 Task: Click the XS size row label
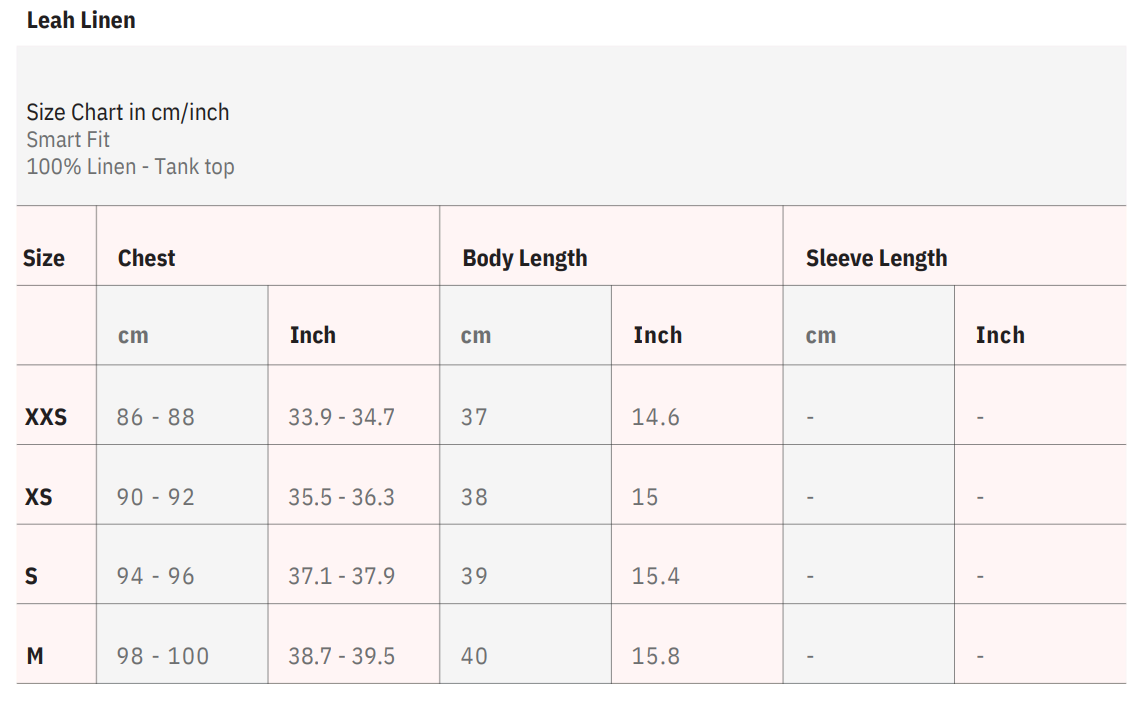pos(39,497)
